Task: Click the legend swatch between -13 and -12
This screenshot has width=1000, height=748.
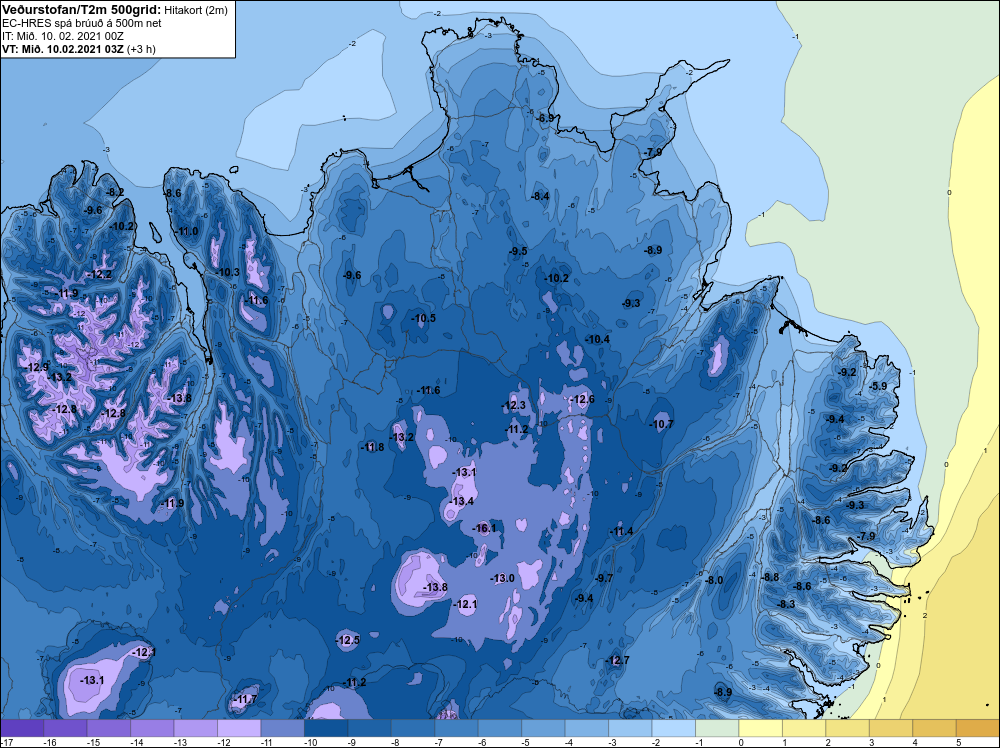Action: [x=196, y=728]
